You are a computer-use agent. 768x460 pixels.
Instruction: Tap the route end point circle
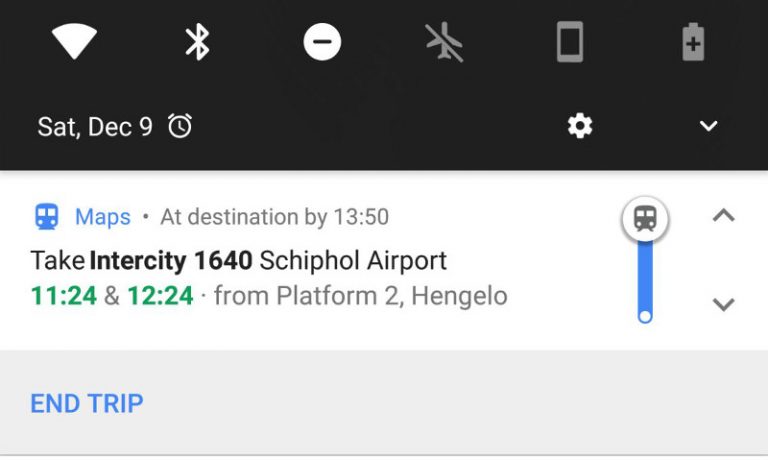click(x=645, y=316)
